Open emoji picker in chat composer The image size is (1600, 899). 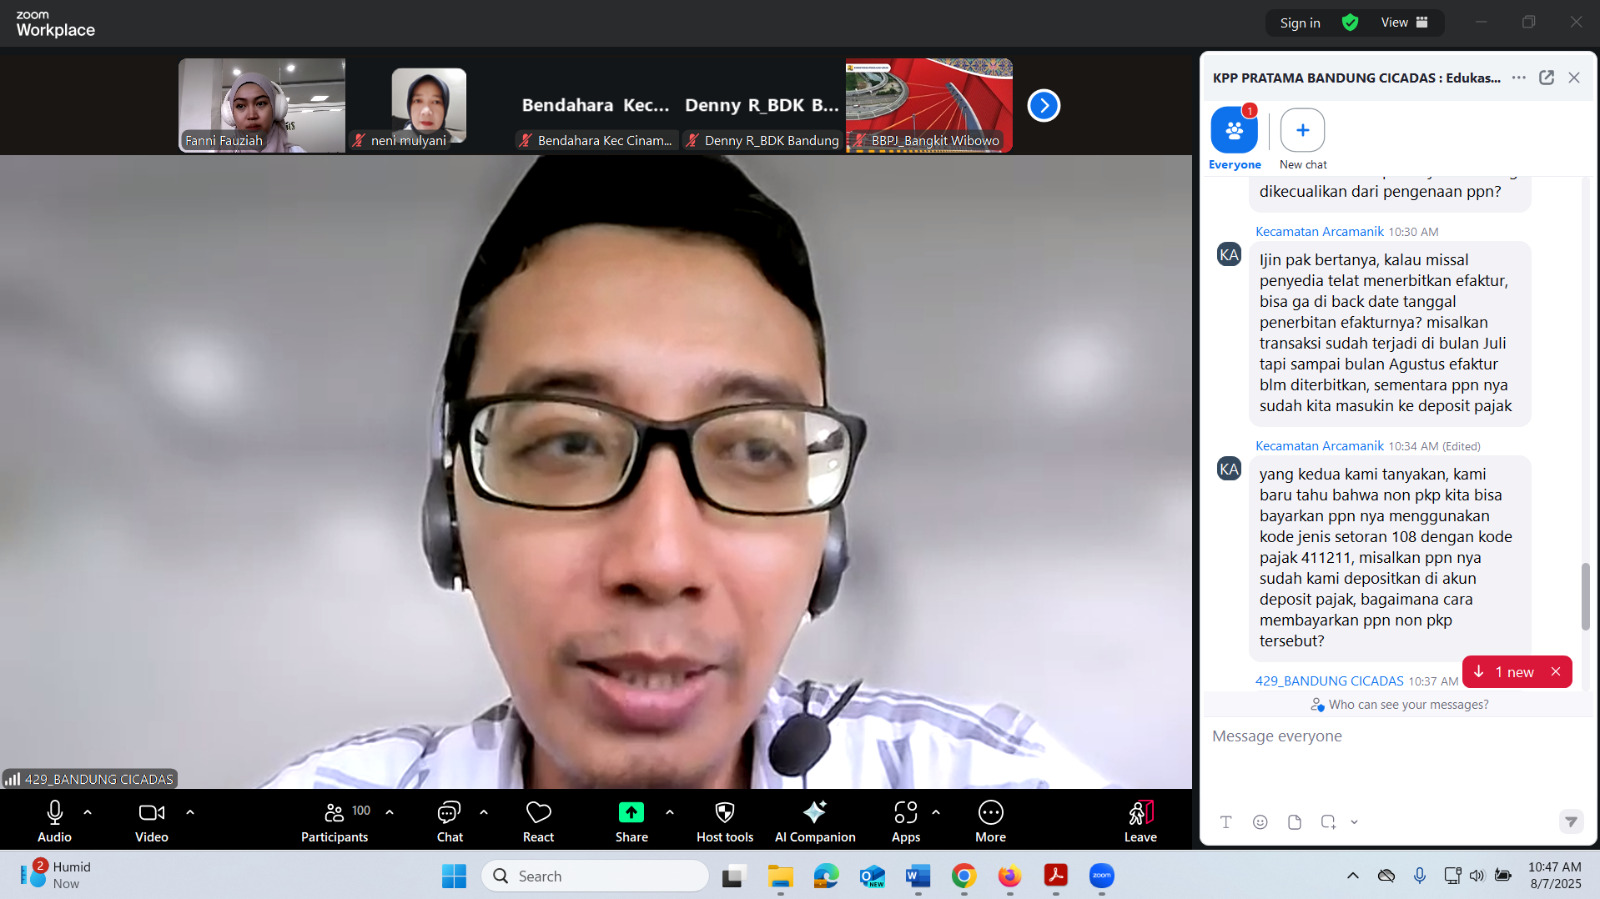pos(1260,822)
